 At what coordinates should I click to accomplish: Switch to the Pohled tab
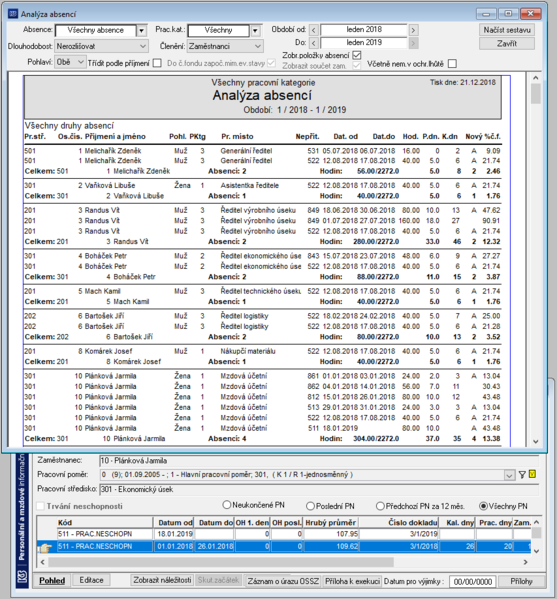click(52, 580)
